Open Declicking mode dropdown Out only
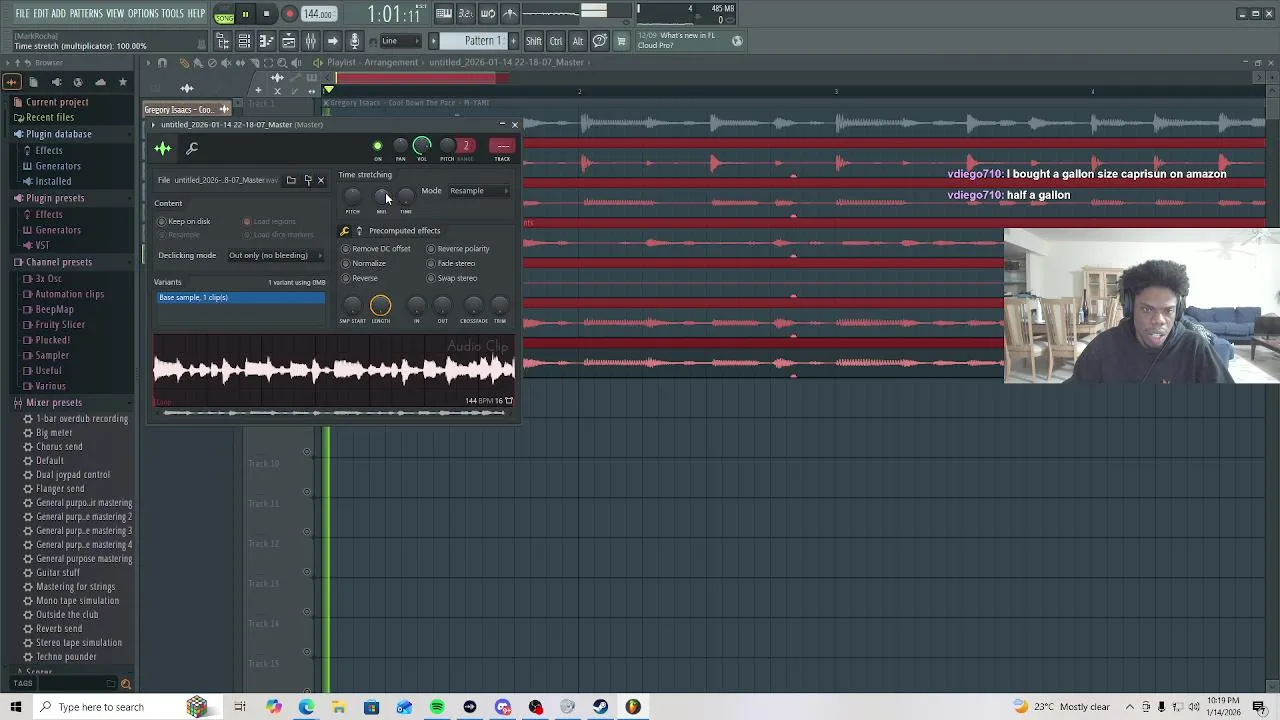 [x=275, y=255]
